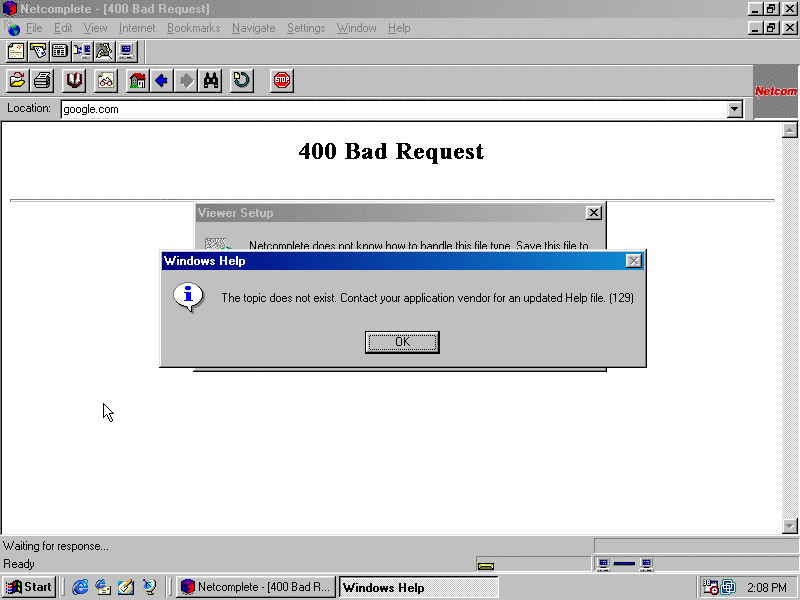800x600 pixels.
Task: Close the Windows Help dialog
Action: (633, 261)
